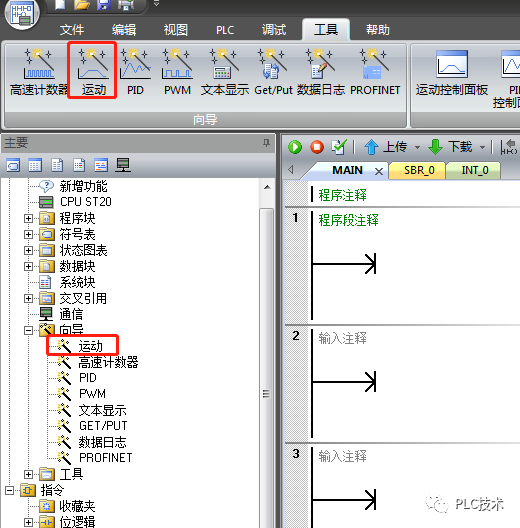Collapse the 向导 tree node
520x528 pixels.
tap(28, 330)
